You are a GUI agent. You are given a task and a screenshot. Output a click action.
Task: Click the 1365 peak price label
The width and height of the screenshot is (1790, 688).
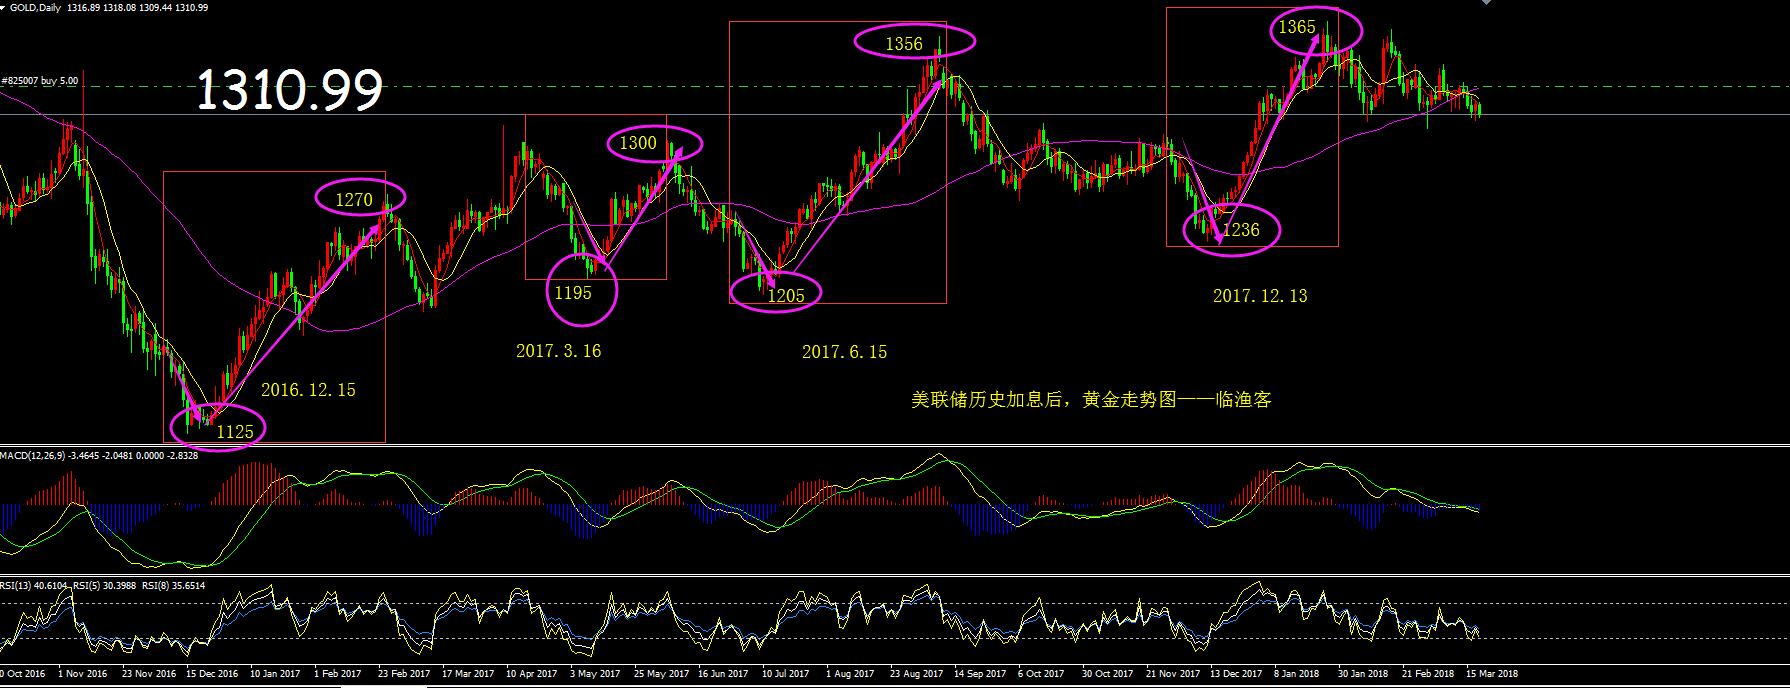pos(1297,27)
